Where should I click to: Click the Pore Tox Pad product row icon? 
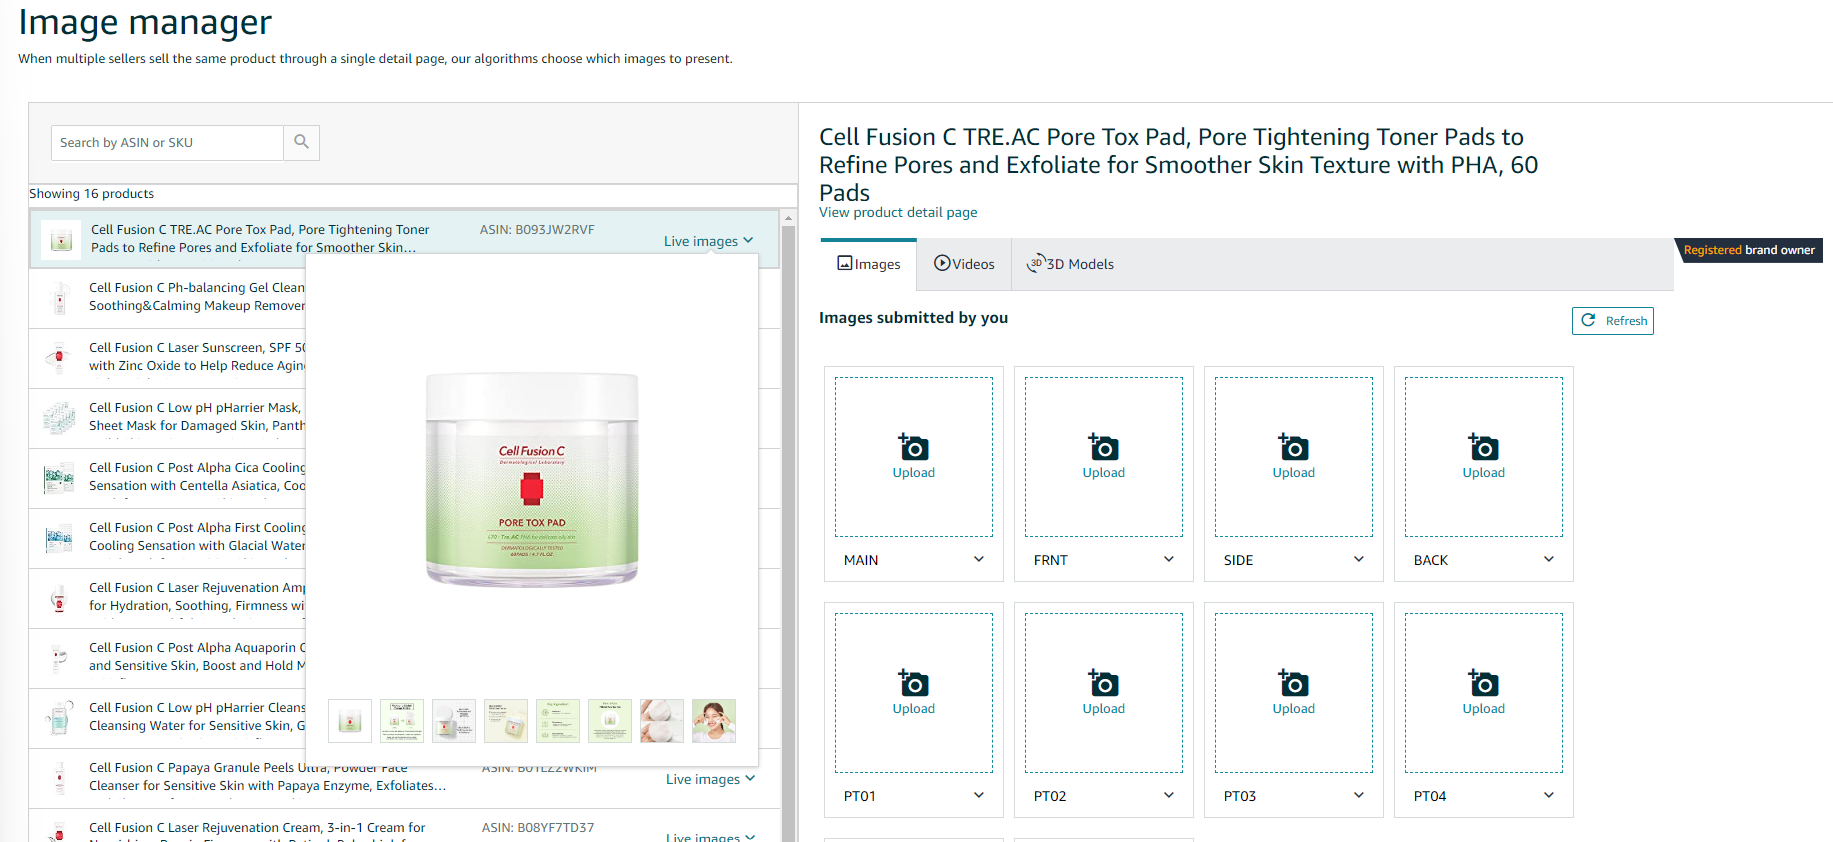tap(61, 240)
